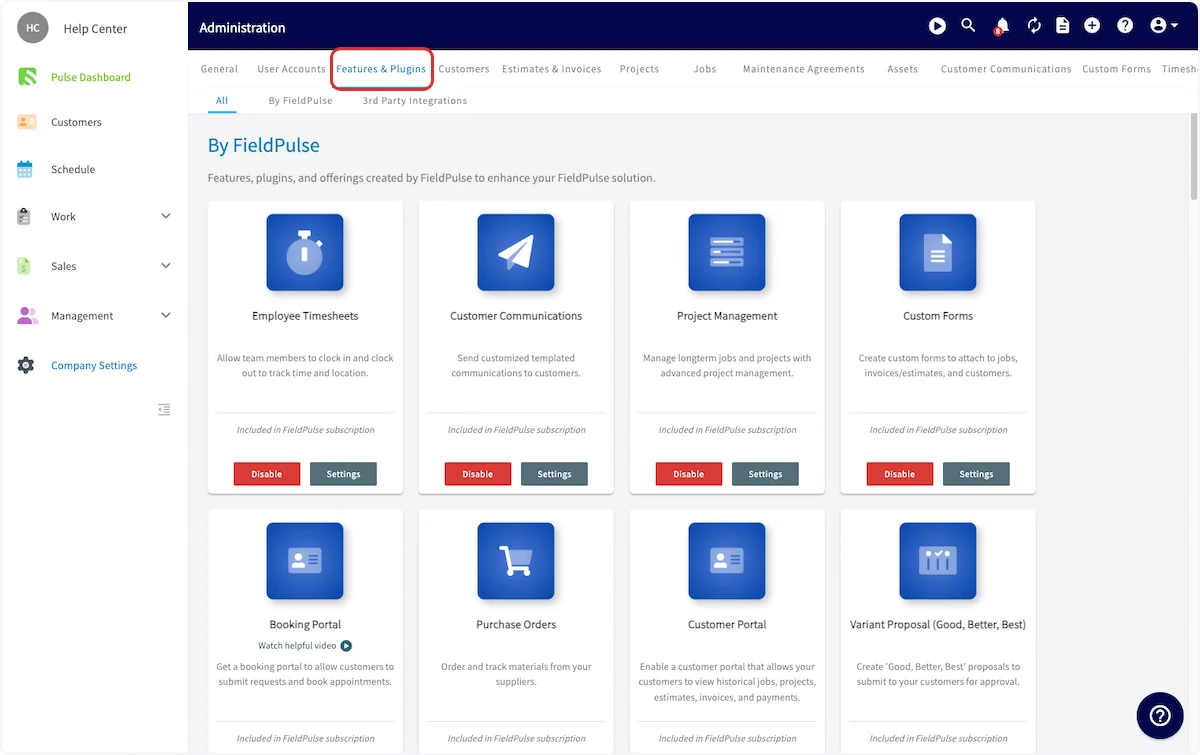The width and height of the screenshot is (1200, 755).
Task: Open Employee Timesheets Settings
Action: click(x=343, y=474)
